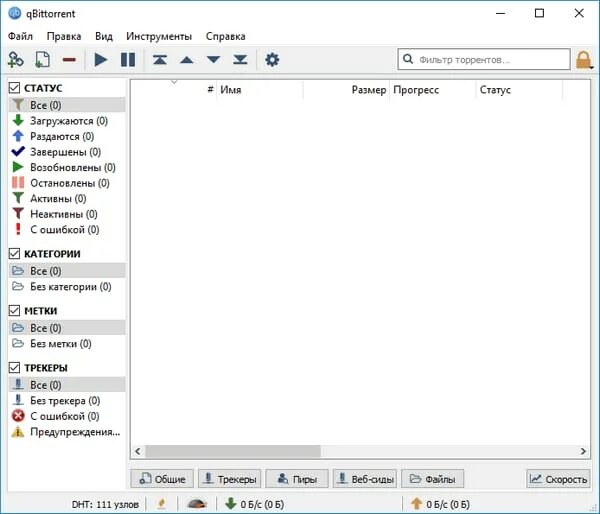Select Все (0) under ТРЕКЕРЫ
Image resolution: width=600 pixels, height=514 pixels.
click(67, 385)
